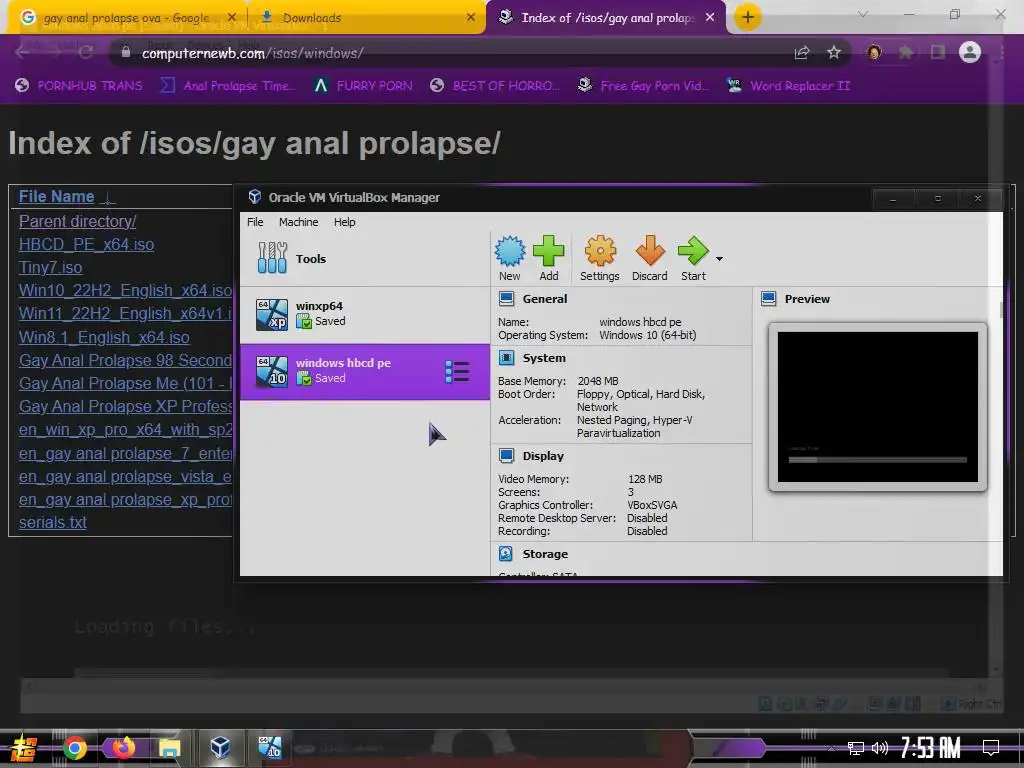Screen dimensions: 1024x768
Task: Bookmark this page with the star icon
Action: pos(833,53)
